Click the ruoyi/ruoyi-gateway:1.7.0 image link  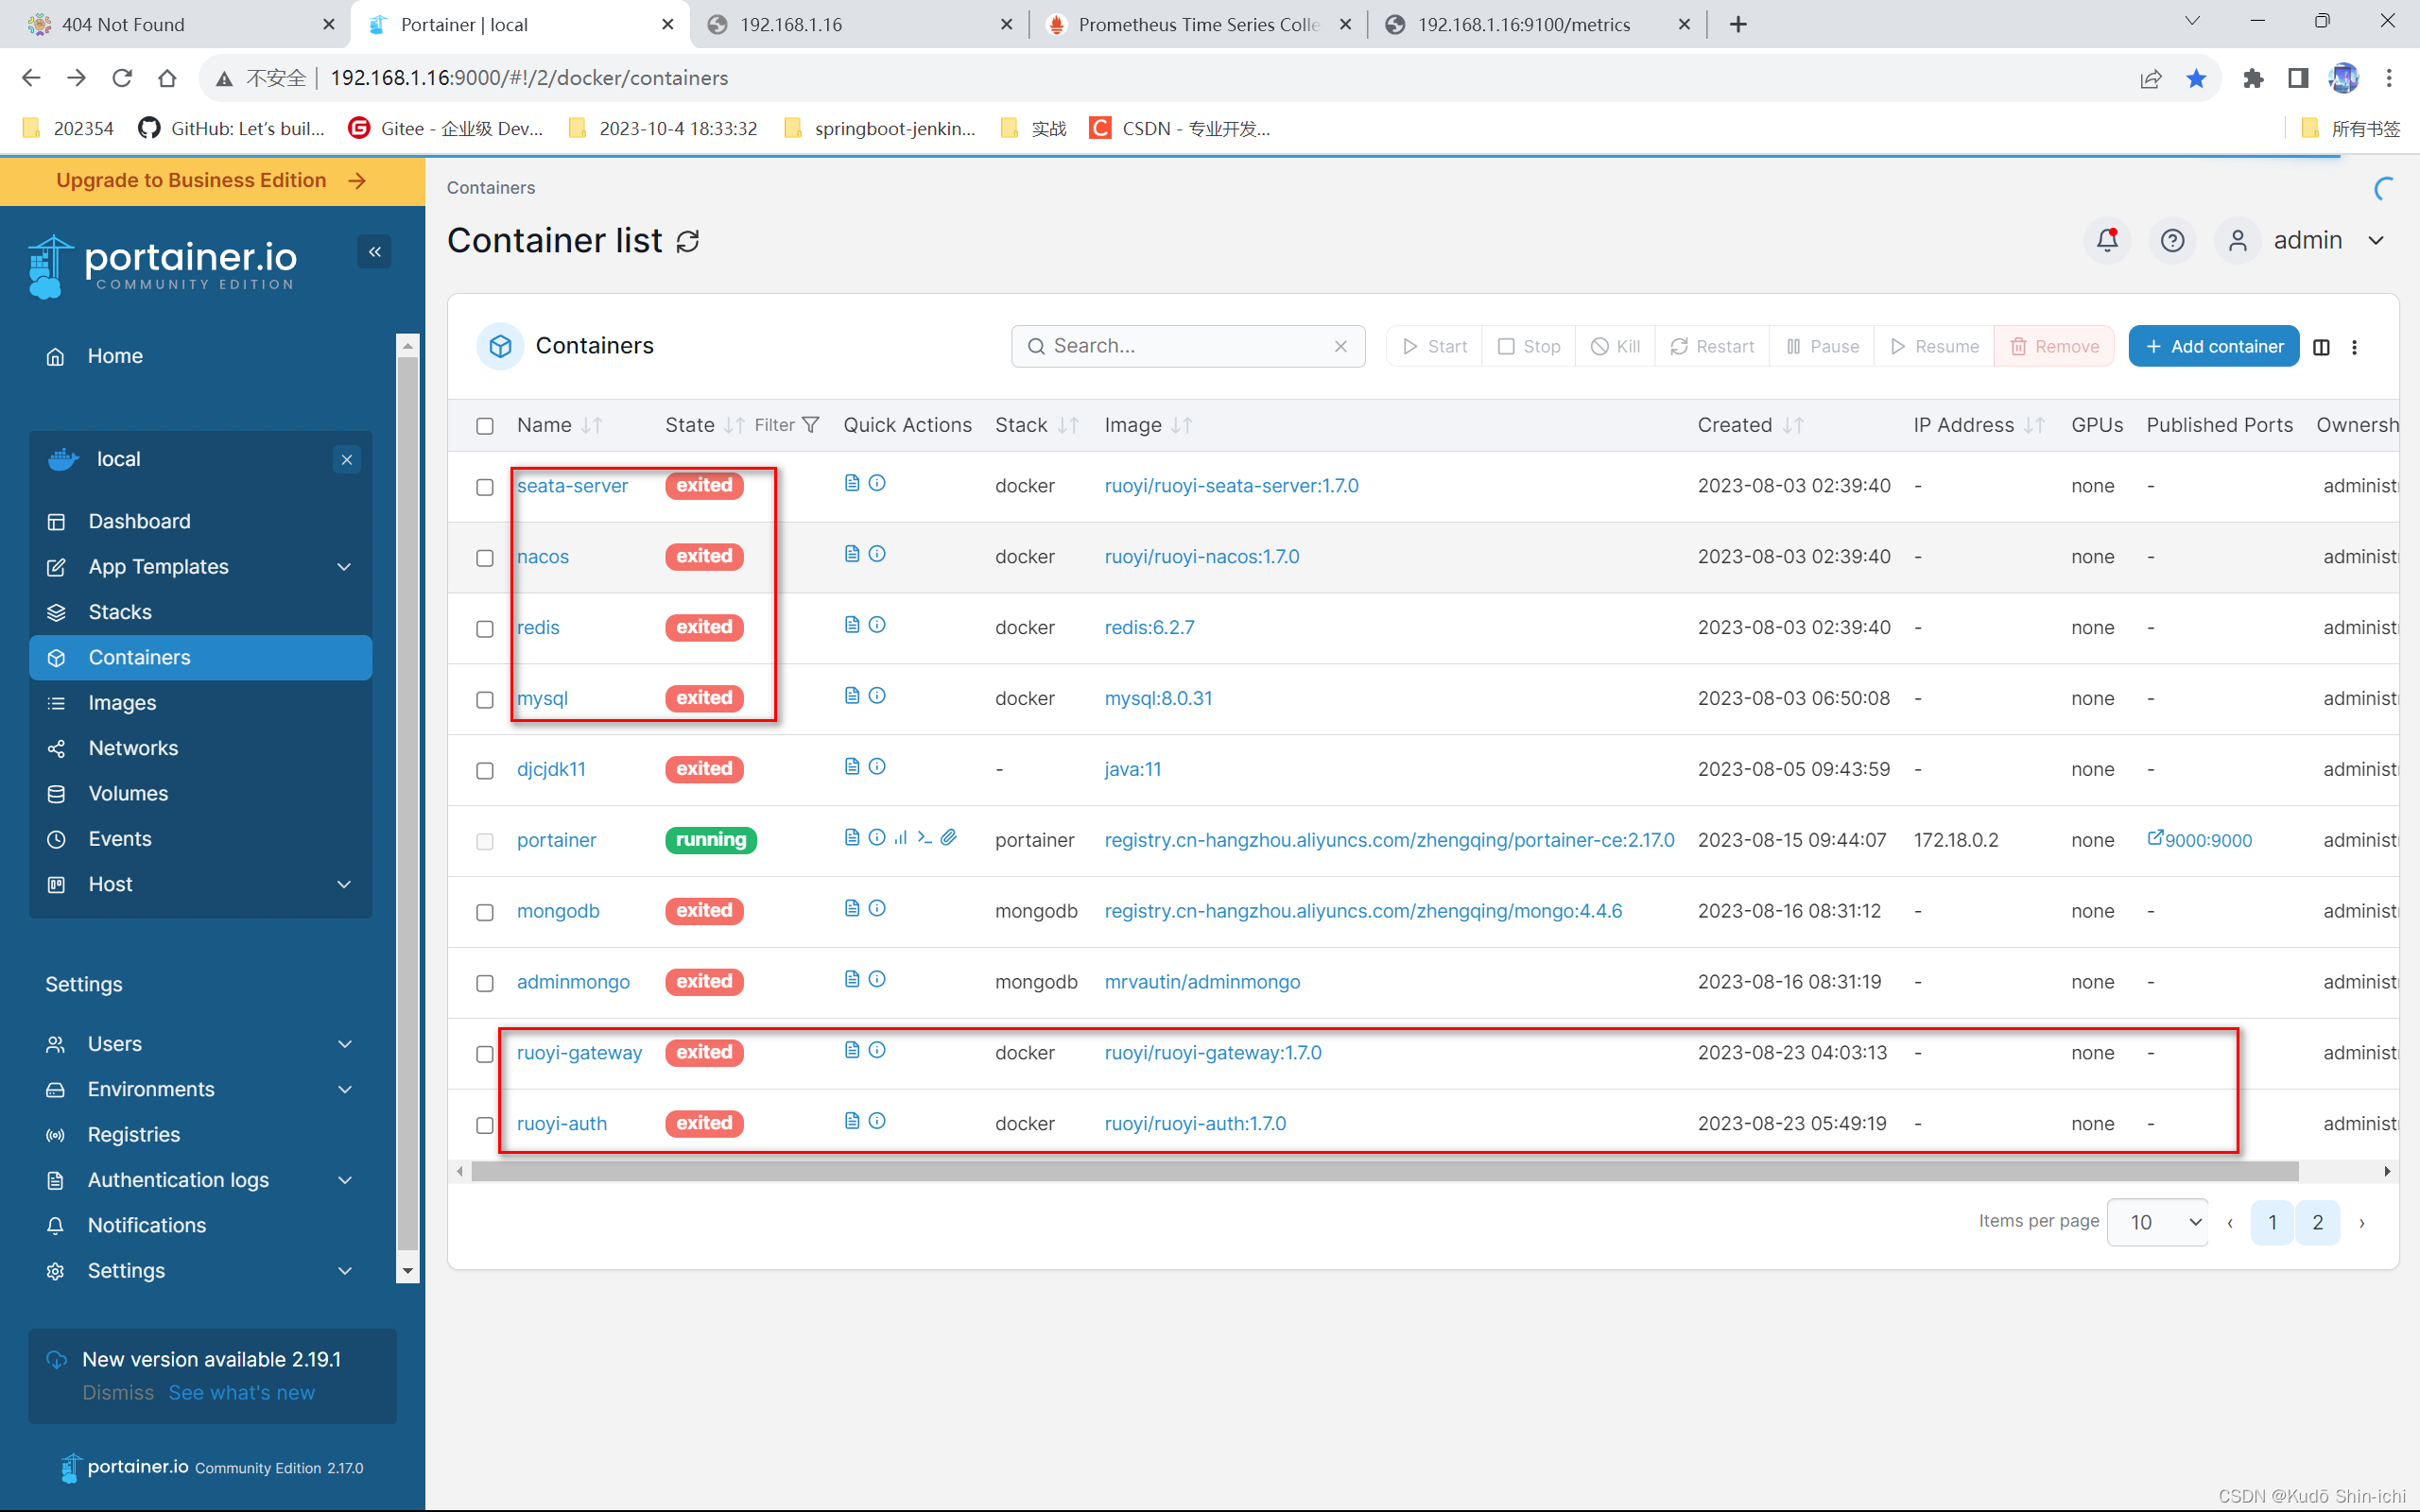pyautogui.click(x=1213, y=1052)
